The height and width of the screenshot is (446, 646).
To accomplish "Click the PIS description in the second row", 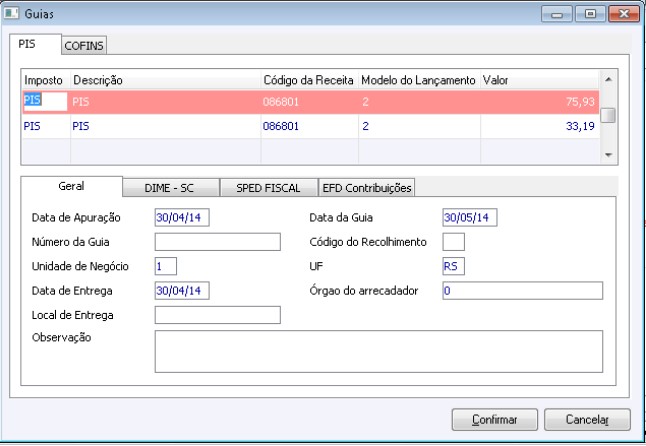I will click(x=81, y=126).
